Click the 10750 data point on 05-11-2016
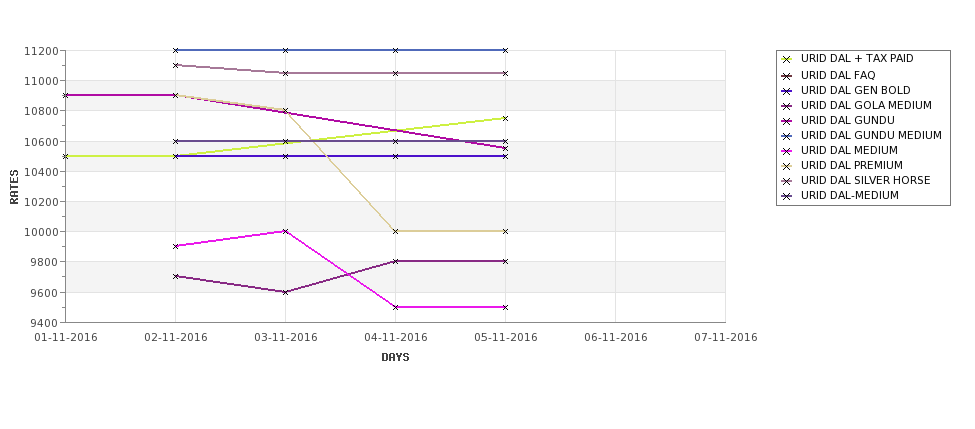The width and height of the screenshot is (975, 429). click(506, 118)
